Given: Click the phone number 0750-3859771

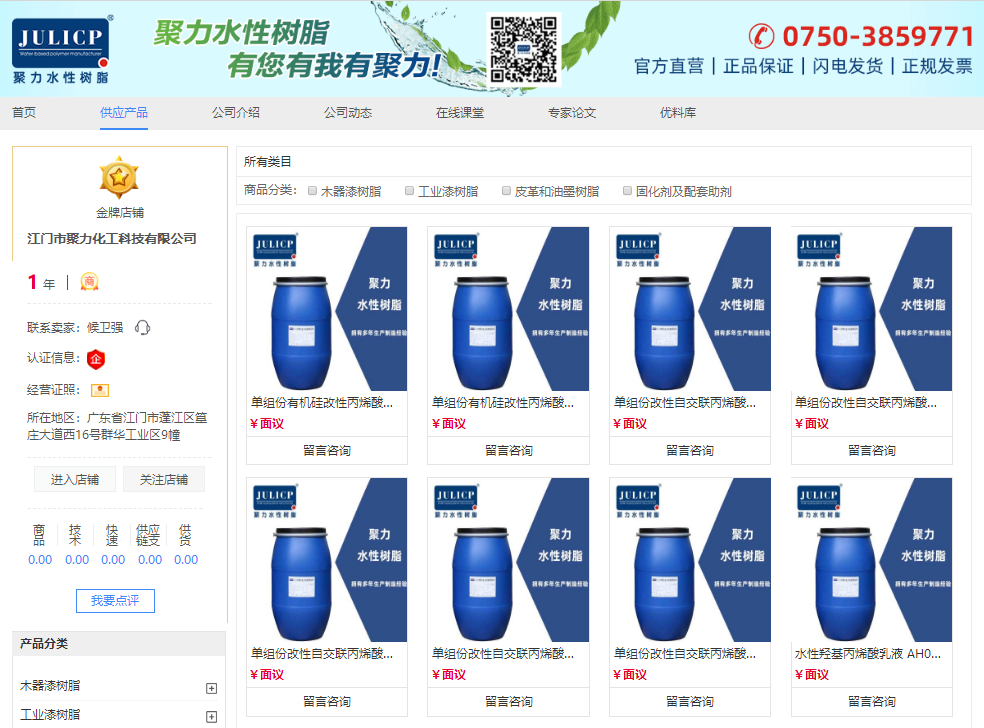Looking at the screenshot, I should [878, 36].
